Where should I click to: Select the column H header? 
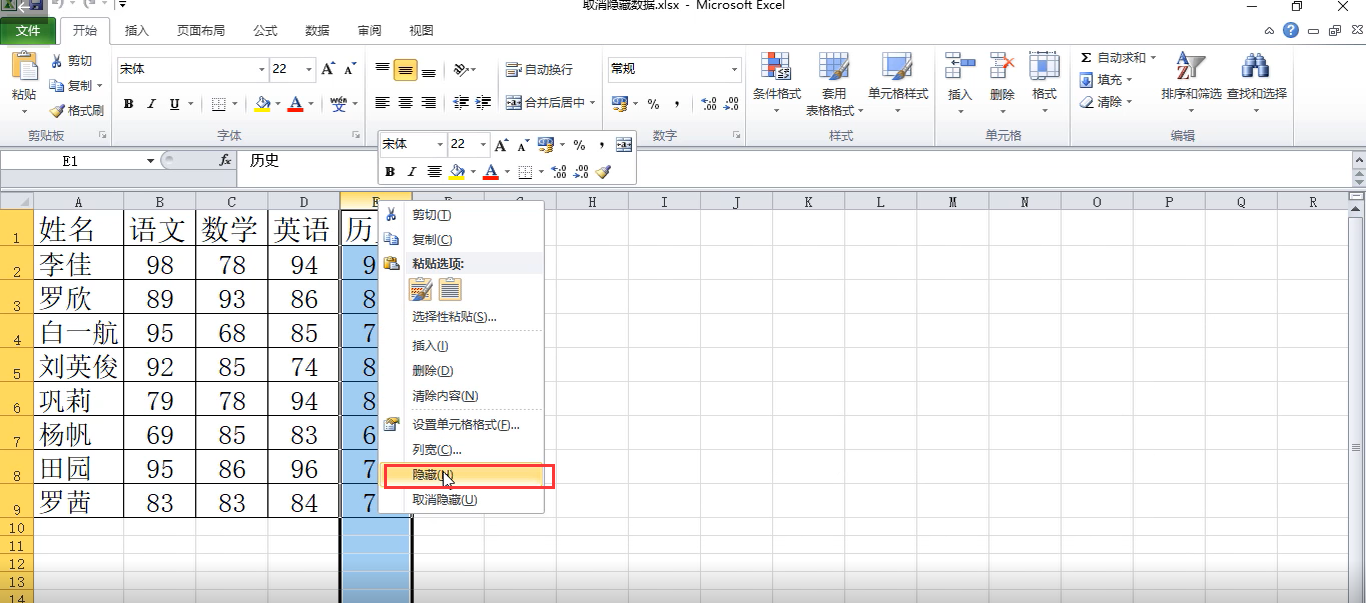point(592,202)
